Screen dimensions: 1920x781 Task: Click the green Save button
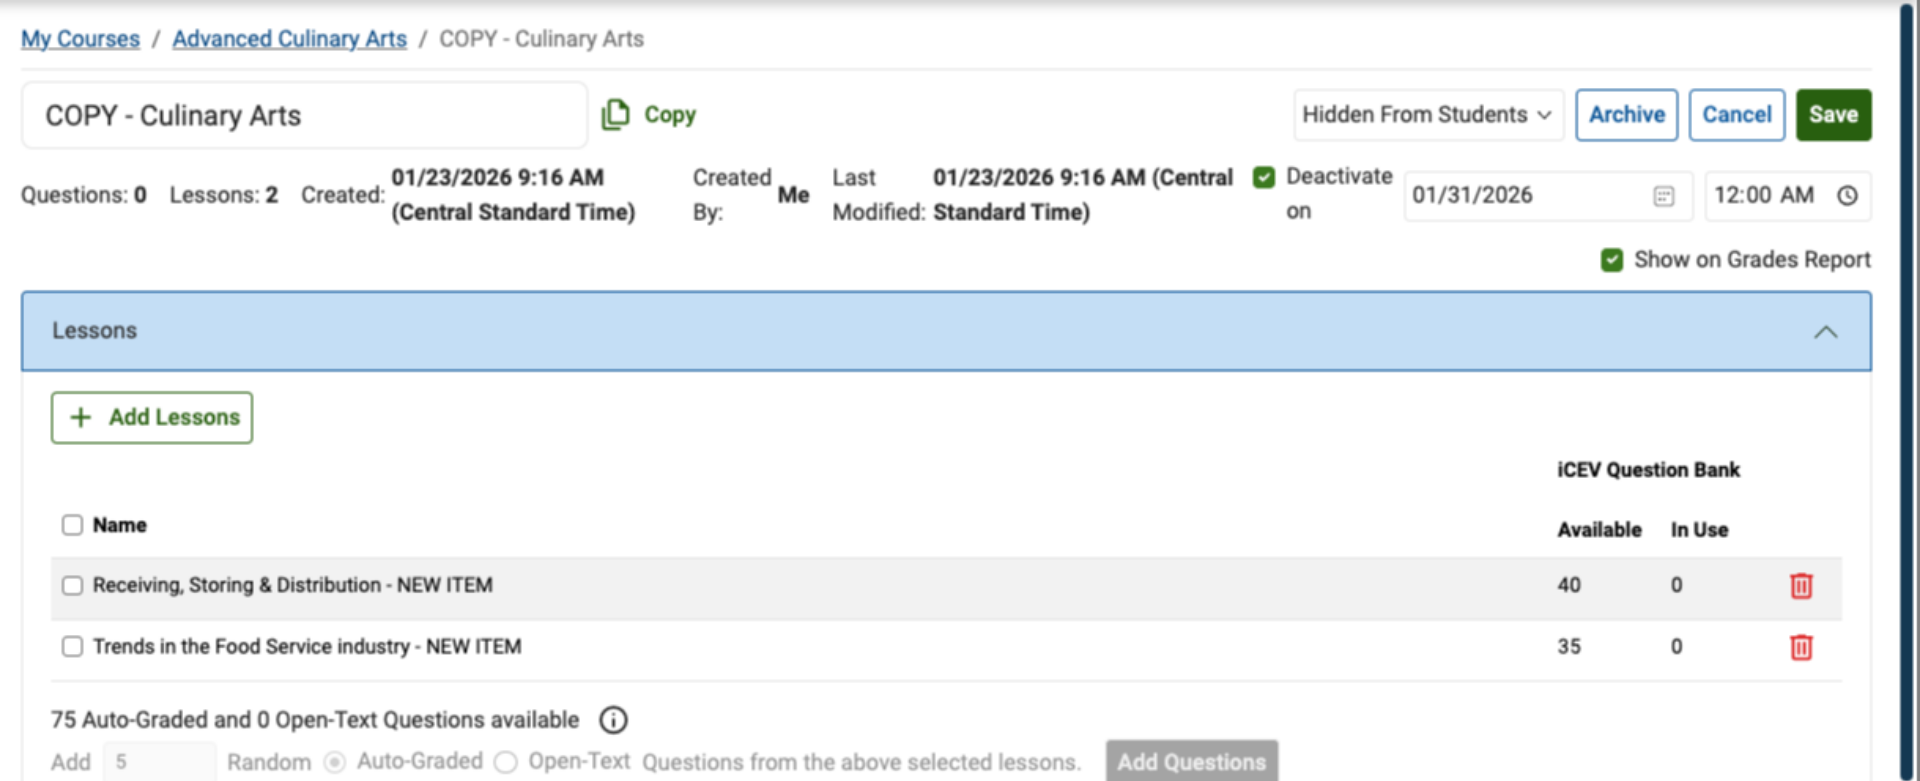coord(1832,115)
